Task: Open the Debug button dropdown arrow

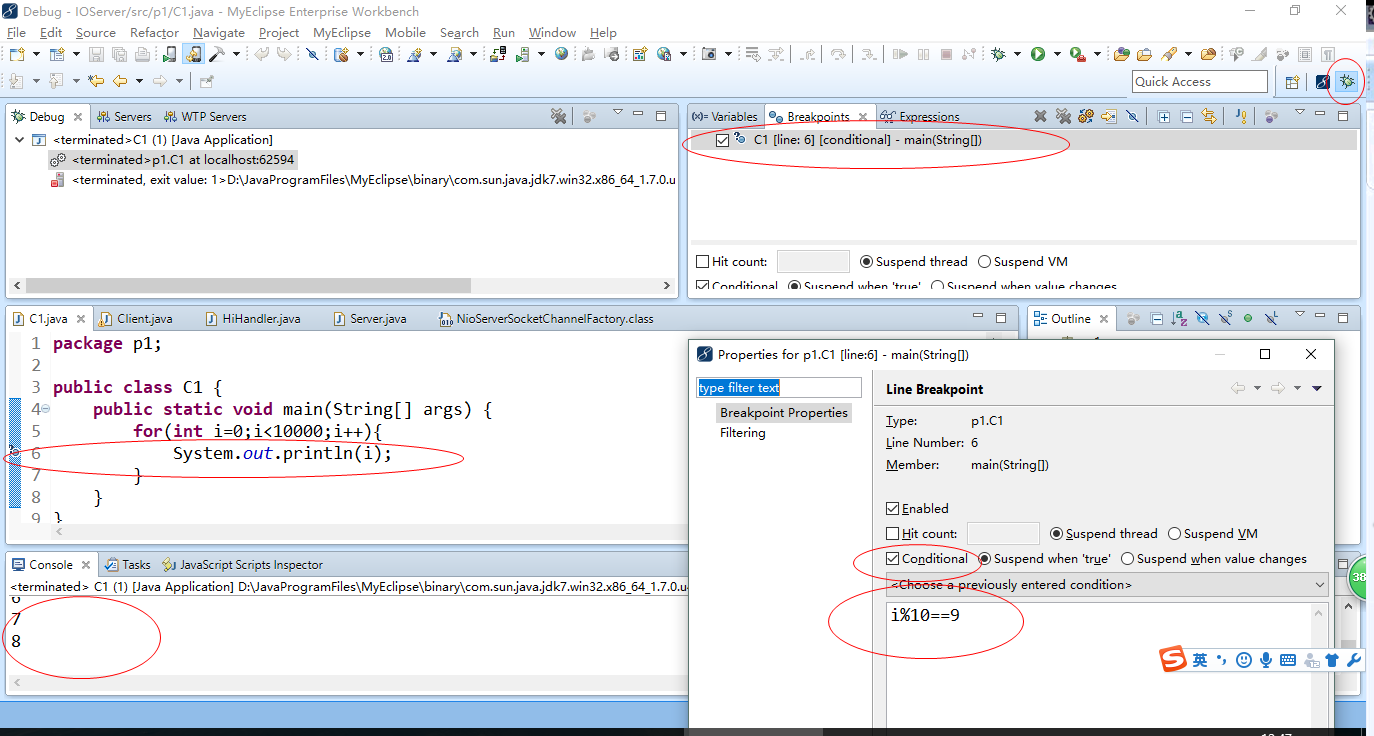Action: 1018,54
